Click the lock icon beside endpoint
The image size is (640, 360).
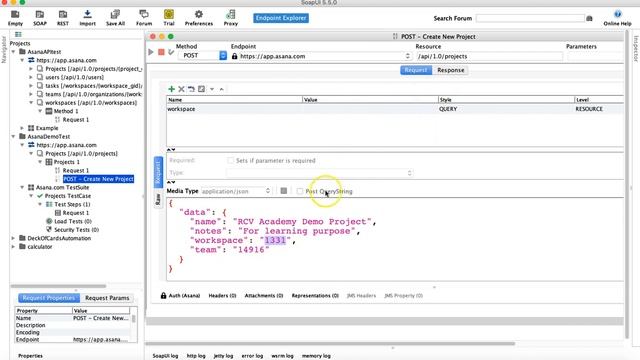click(234, 56)
